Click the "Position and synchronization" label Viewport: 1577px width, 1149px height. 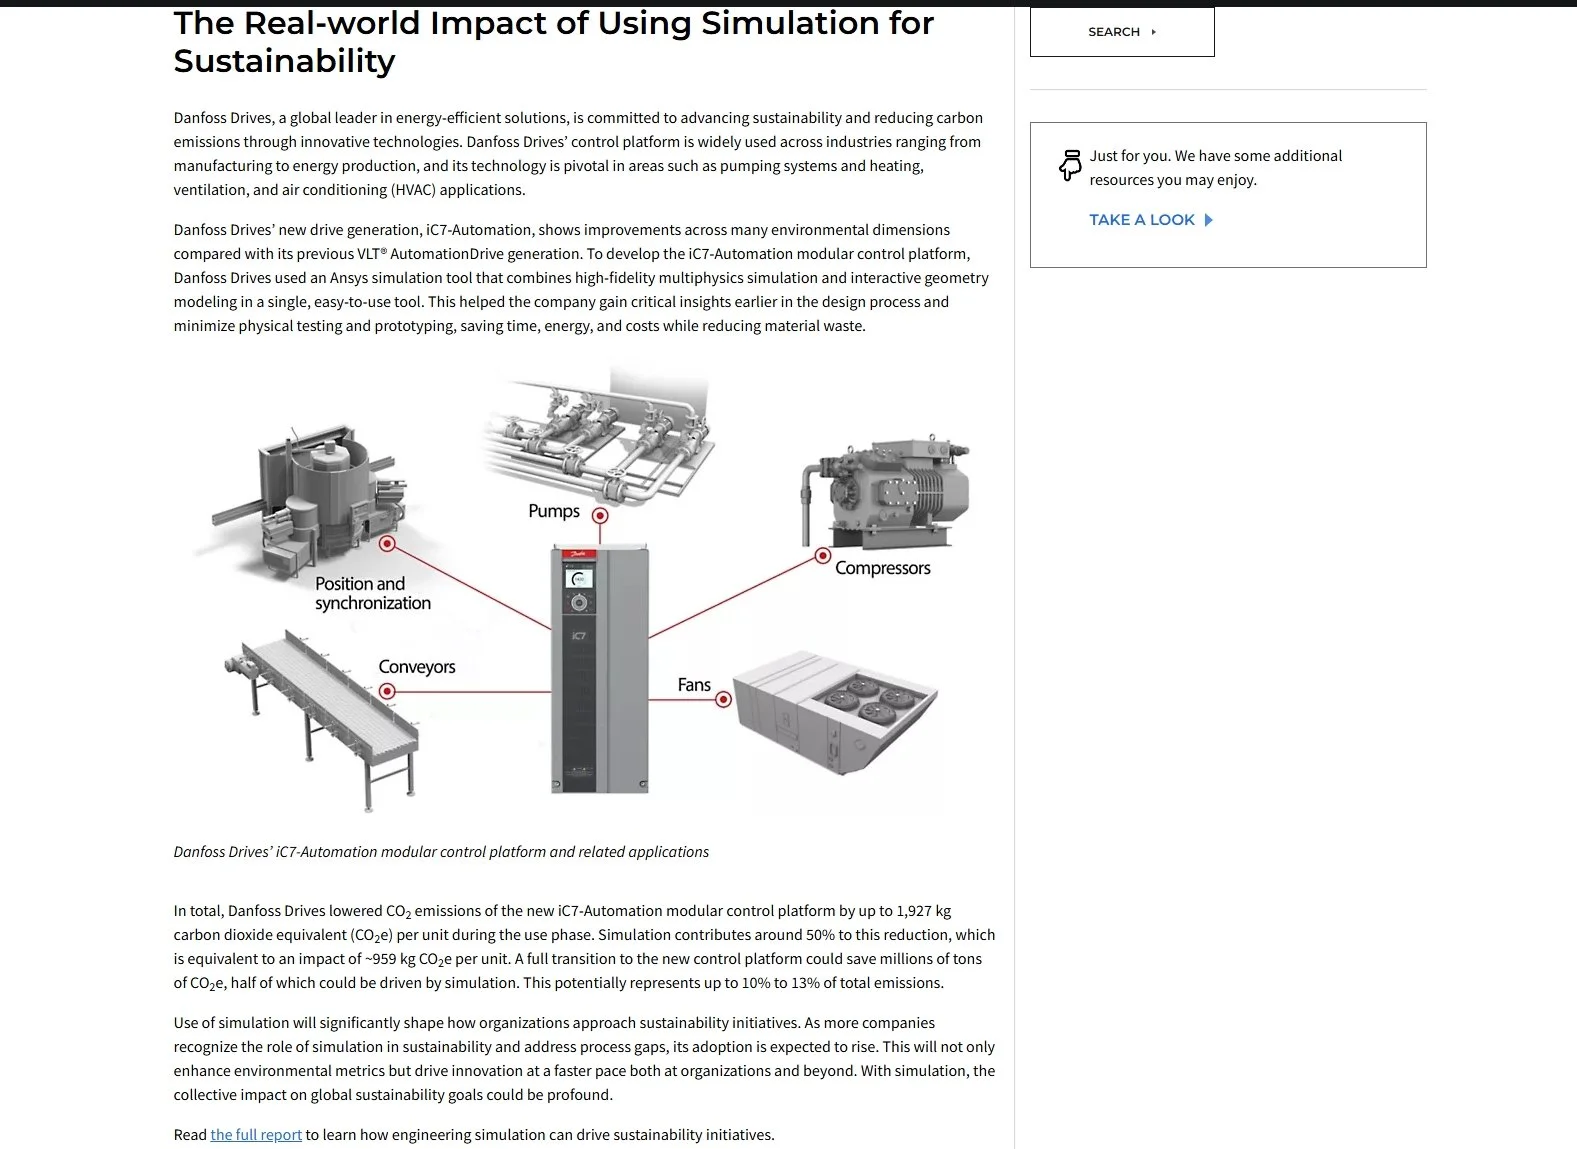[373, 593]
